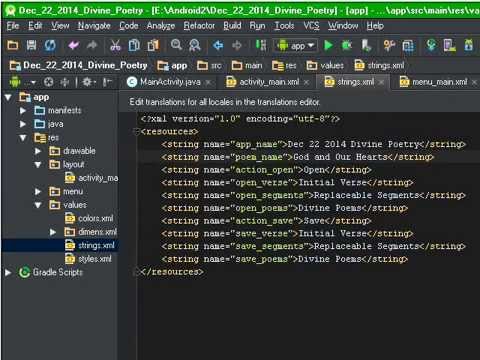Click the Dec_22_2014_Divine_Poetry breadcrumb

click(79, 65)
